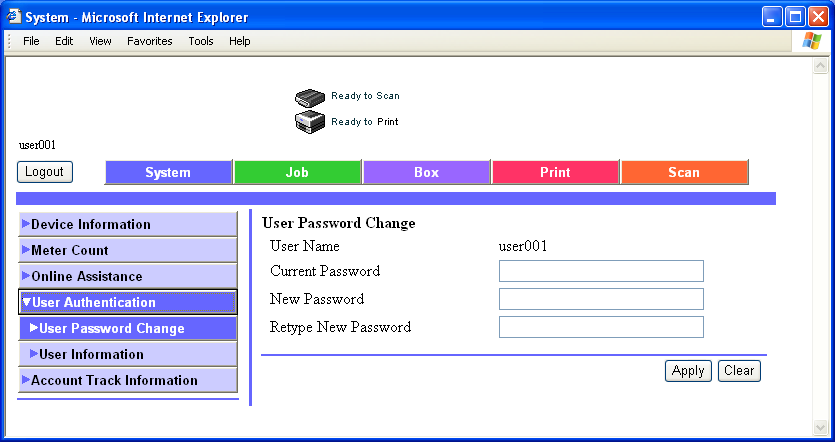Maximize the Internet Explorer window
Image resolution: width=835 pixels, height=442 pixels.
795,17
